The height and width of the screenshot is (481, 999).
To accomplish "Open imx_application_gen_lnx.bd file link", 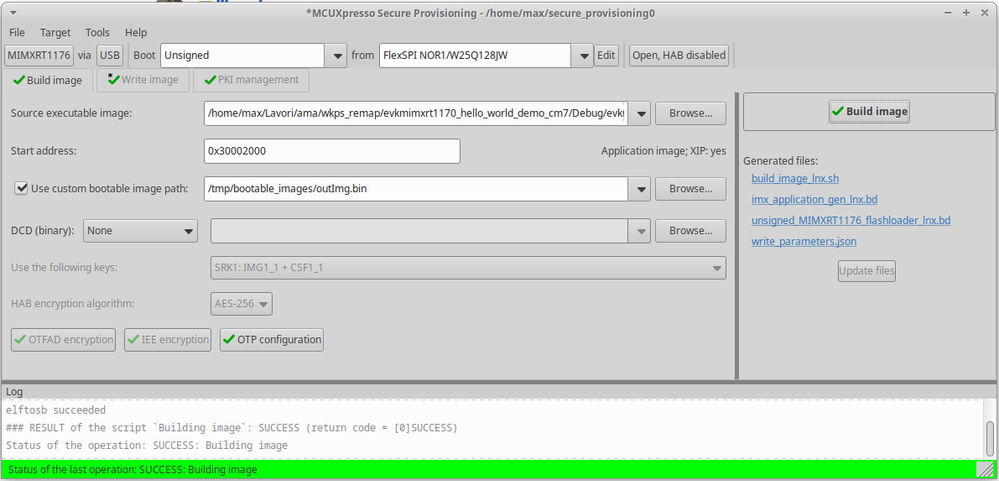I will click(x=814, y=199).
